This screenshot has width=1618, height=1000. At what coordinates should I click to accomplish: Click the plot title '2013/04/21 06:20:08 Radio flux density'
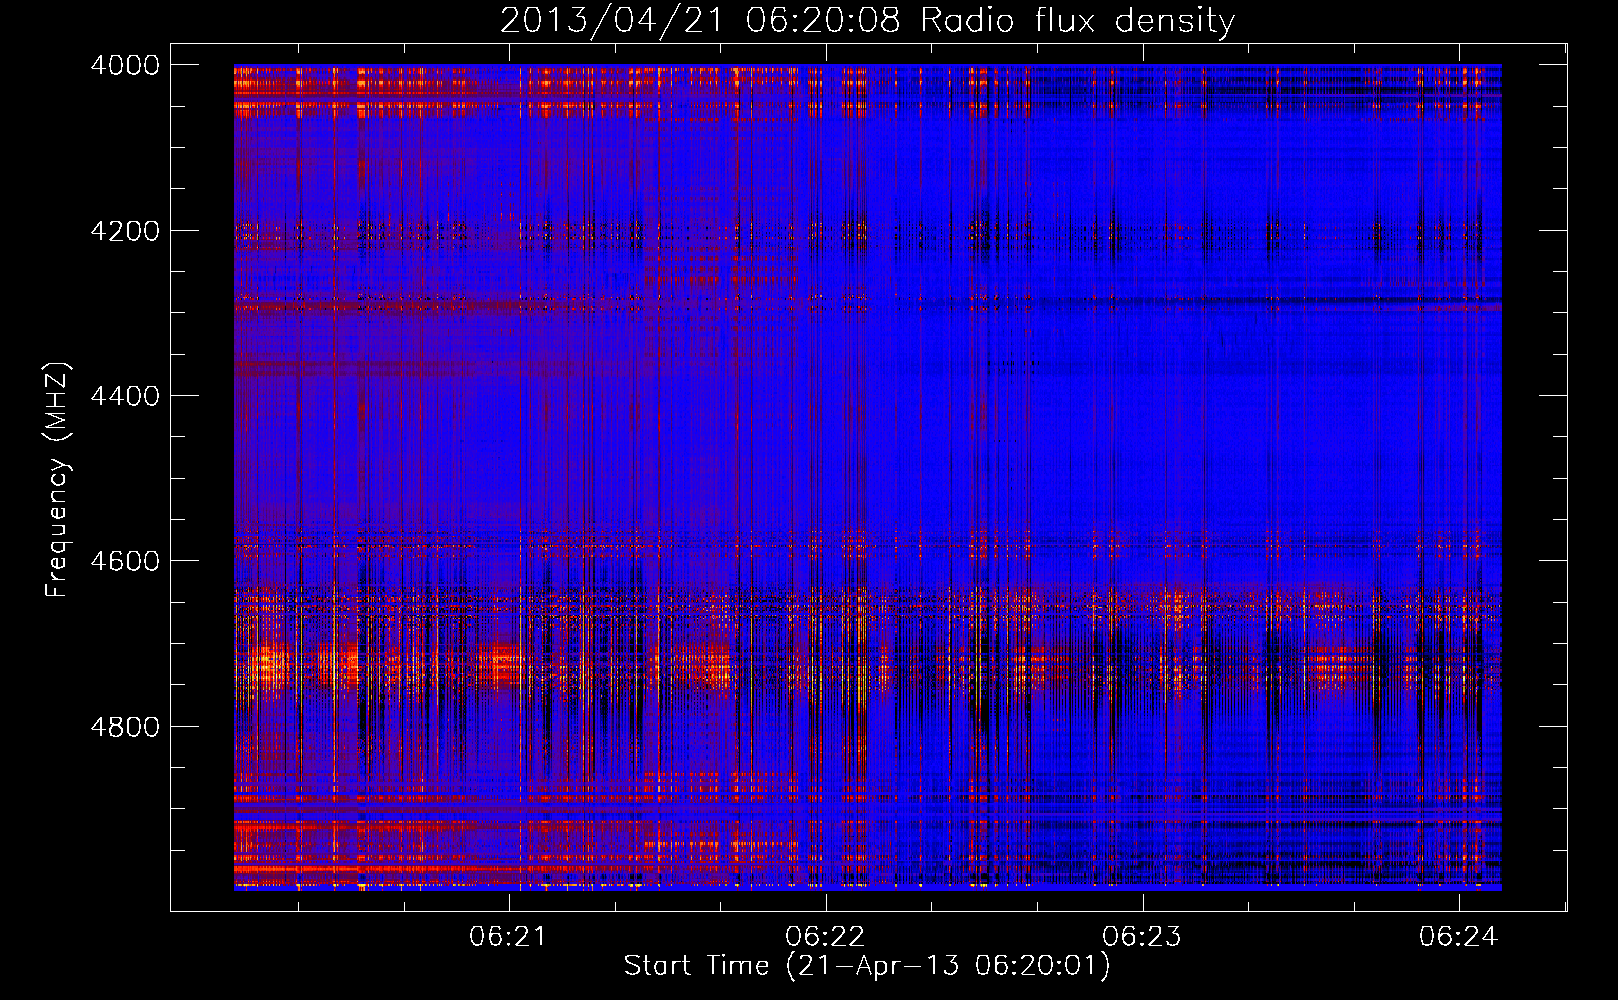[x=867, y=21]
